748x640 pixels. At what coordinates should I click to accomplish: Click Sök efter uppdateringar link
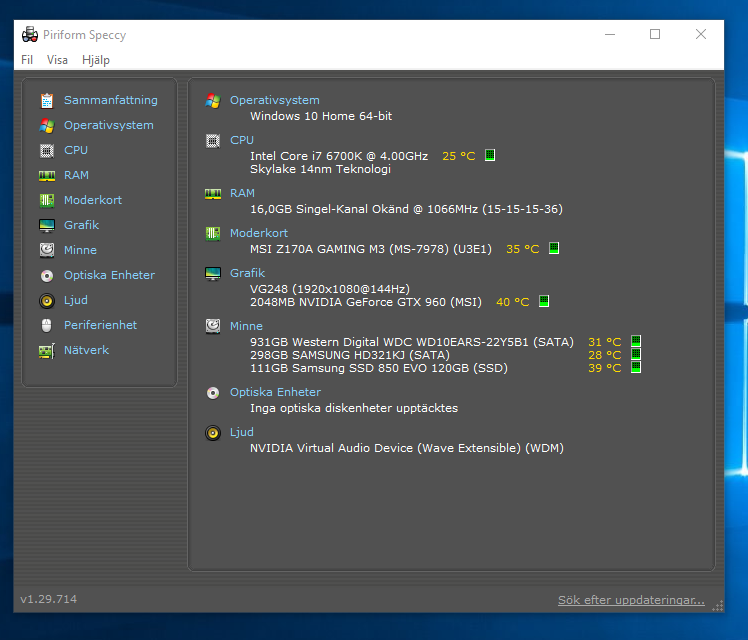(631, 600)
